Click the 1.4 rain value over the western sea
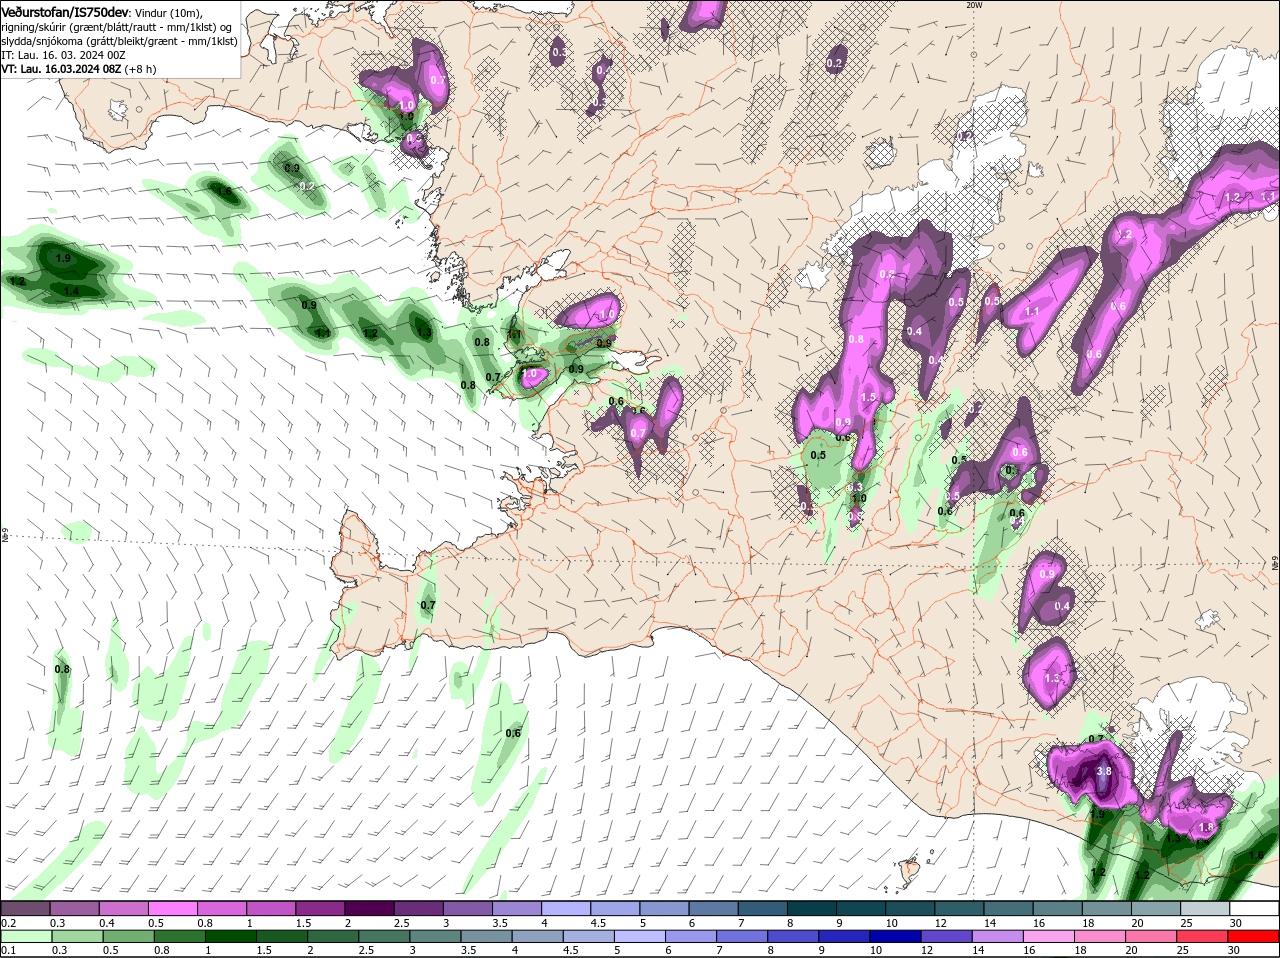This screenshot has width=1280, height=958. (x=71, y=291)
